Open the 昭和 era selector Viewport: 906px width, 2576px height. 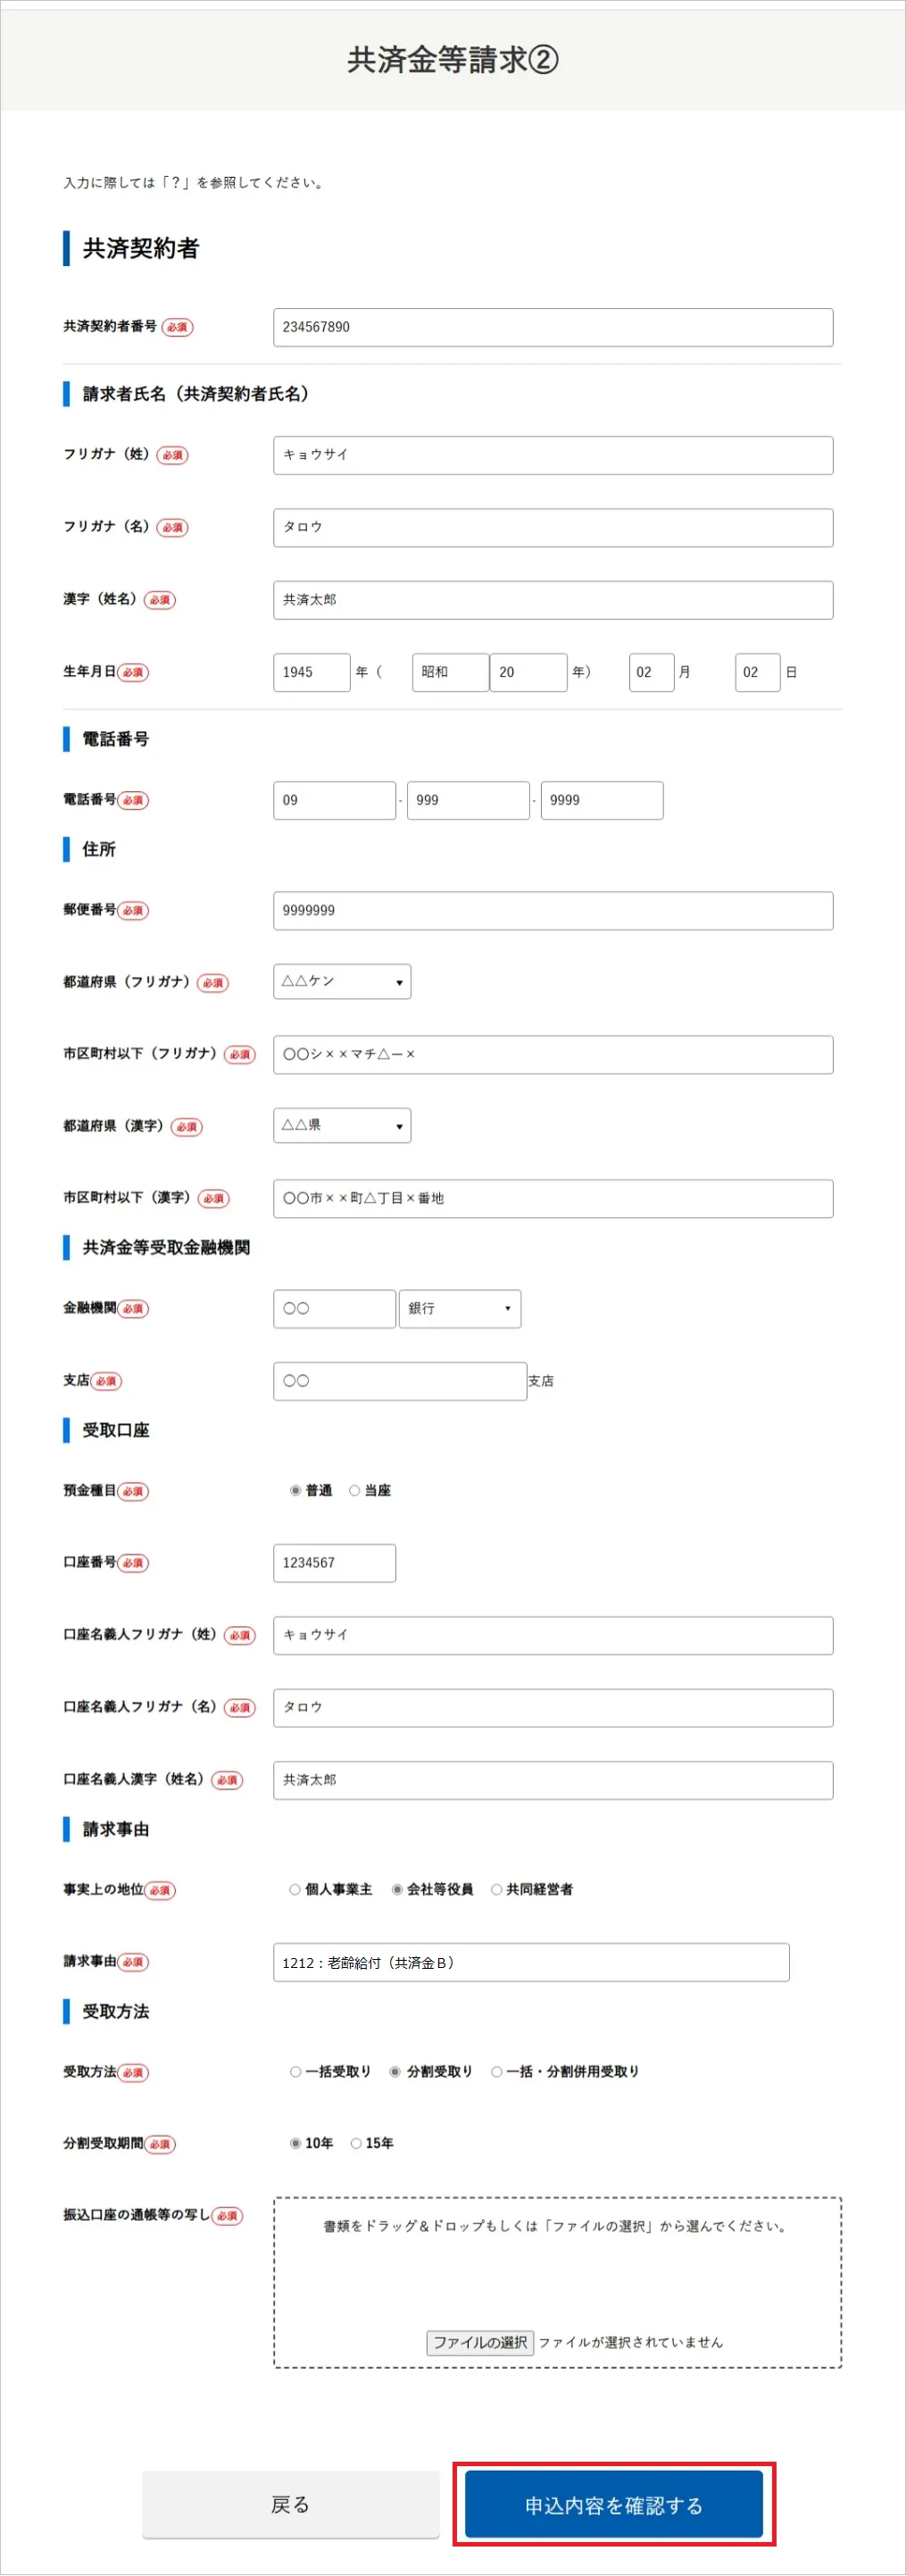coord(450,672)
